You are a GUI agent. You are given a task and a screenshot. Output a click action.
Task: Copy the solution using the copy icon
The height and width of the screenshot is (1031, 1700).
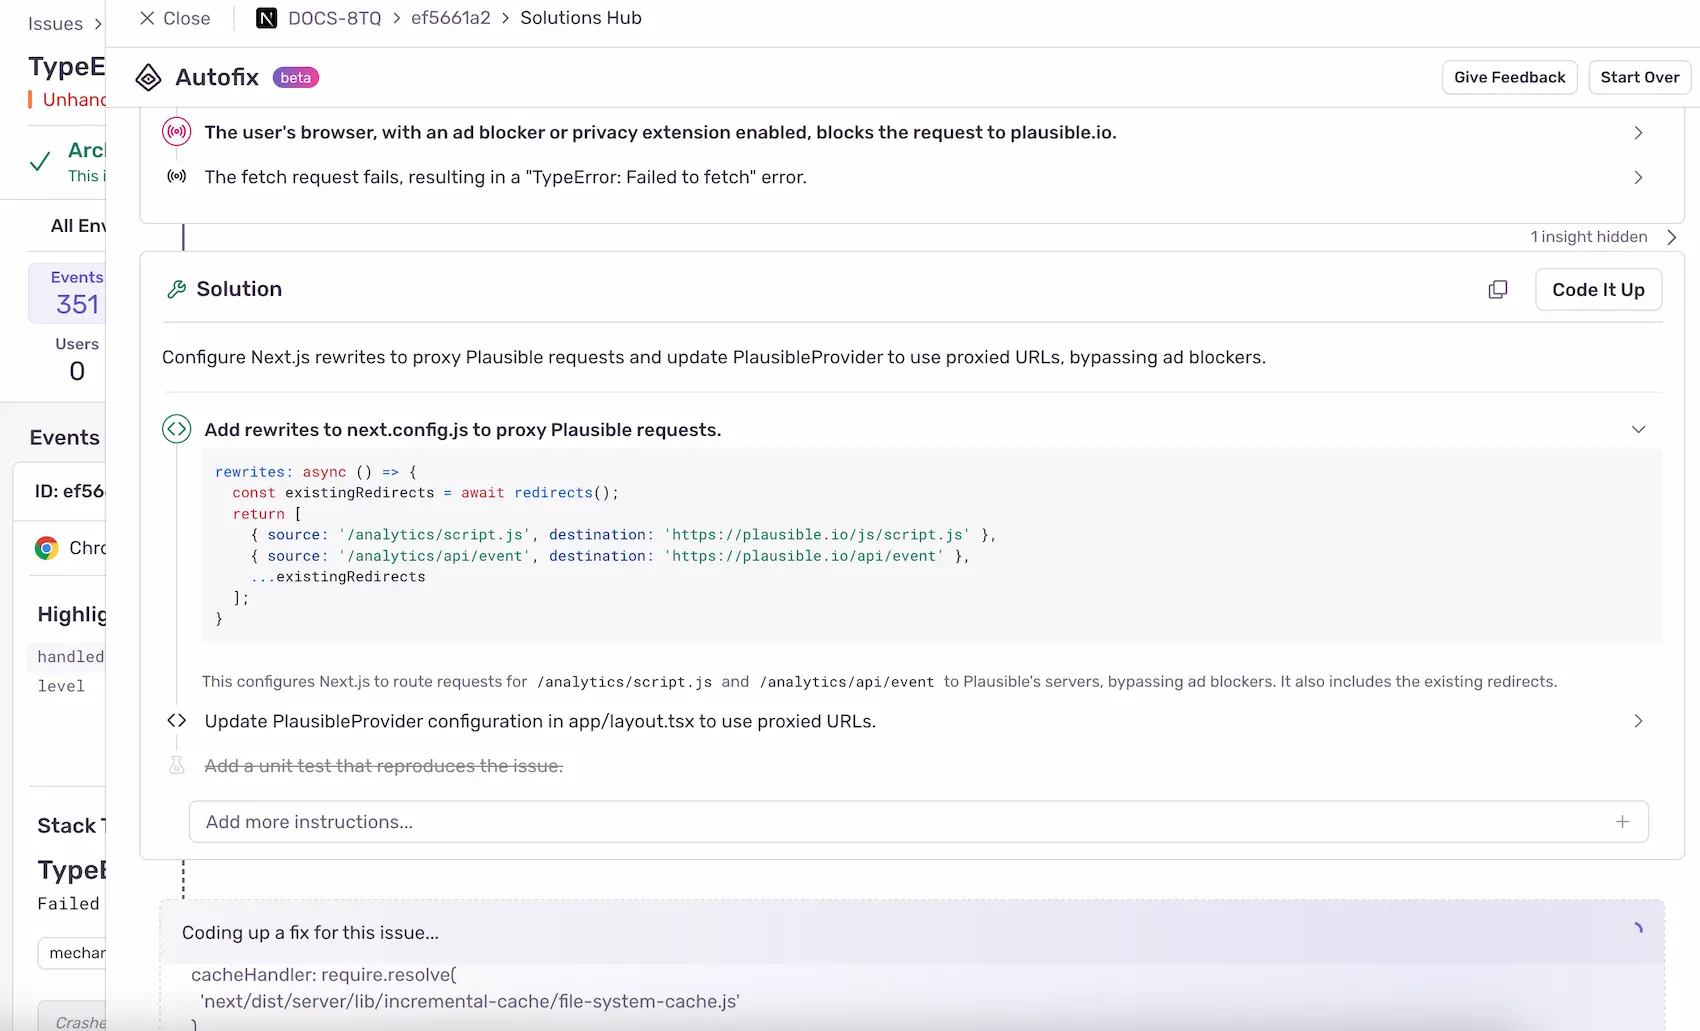coord(1497,289)
